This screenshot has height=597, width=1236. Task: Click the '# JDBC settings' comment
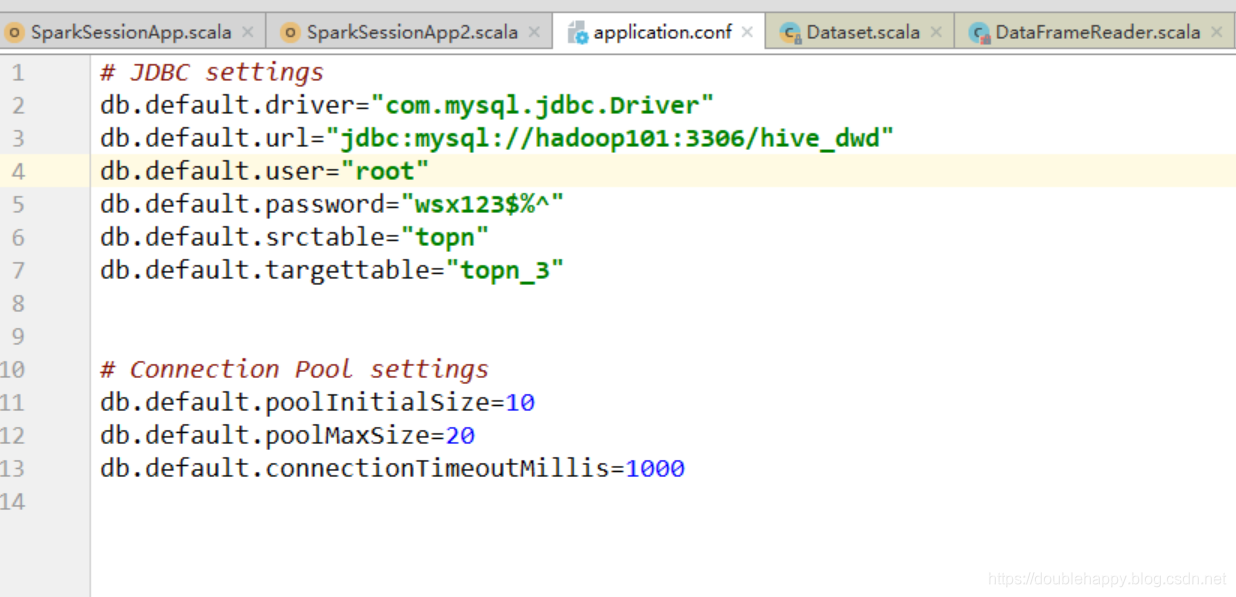212,72
